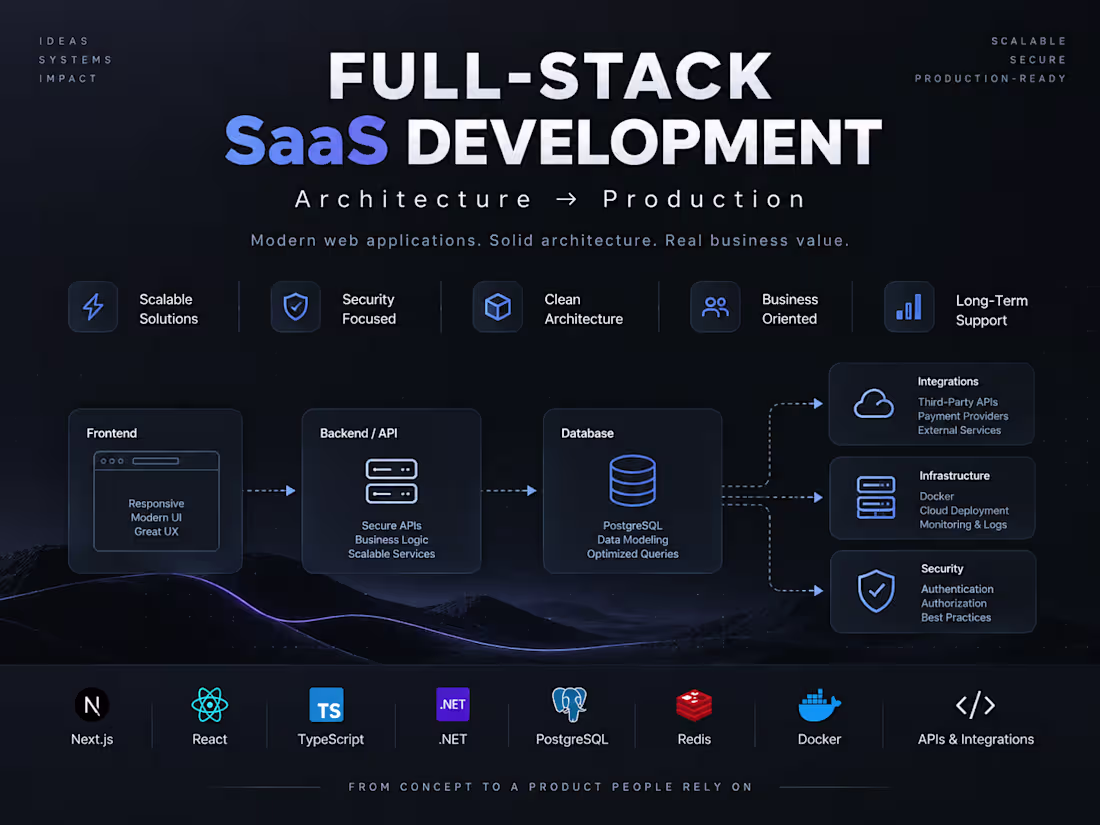The width and height of the screenshot is (1100, 825).
Task: Click the "Data Modeling" text
Action: point(633,539)
